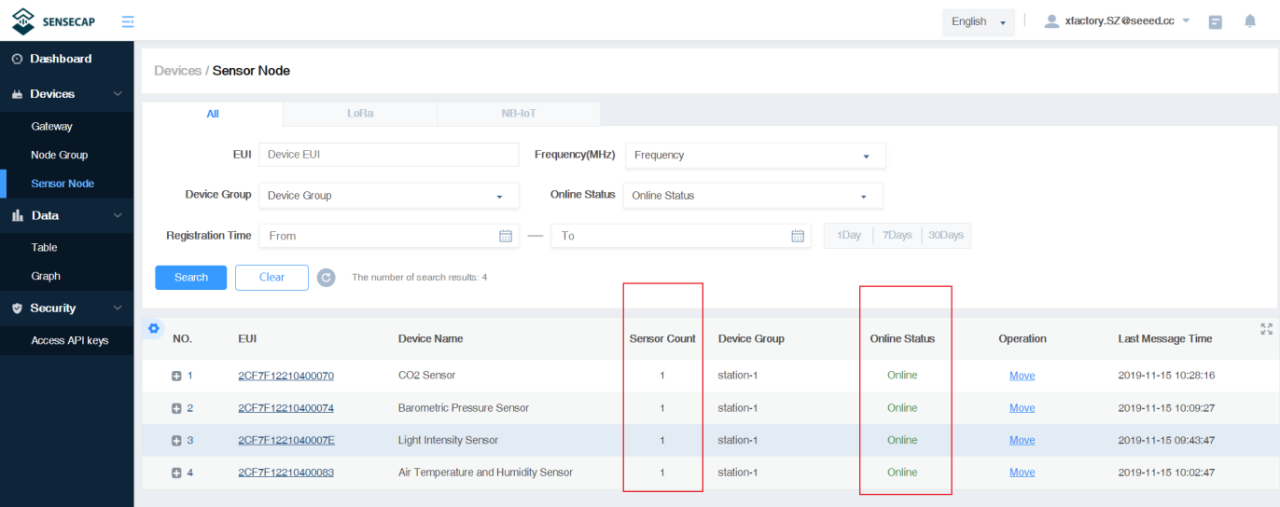Click Online status of Light Intensity Sensor

coord(902,440)
